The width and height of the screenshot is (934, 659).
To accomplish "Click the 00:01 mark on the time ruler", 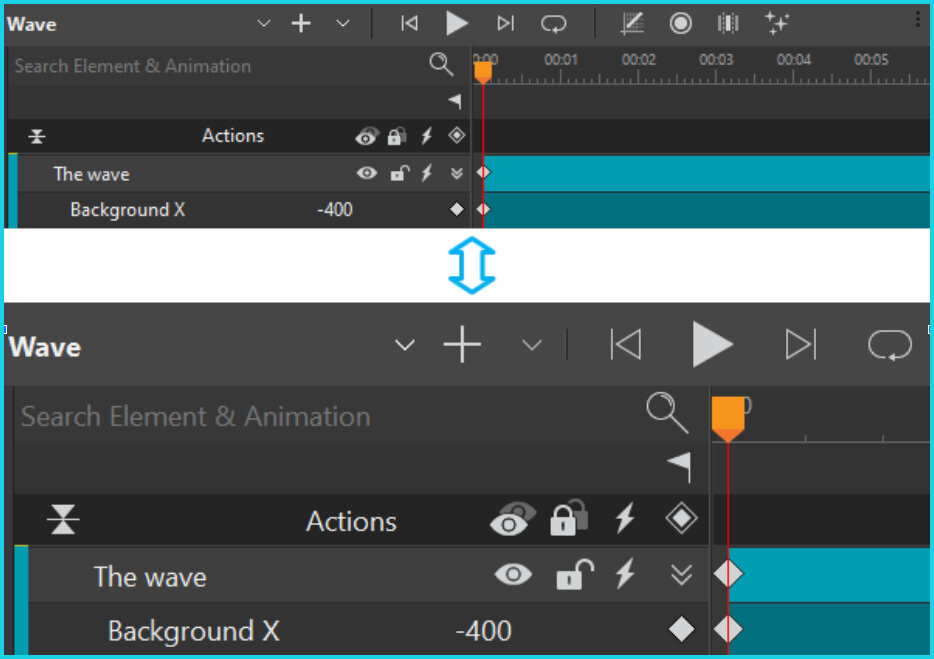I will 561,60.
